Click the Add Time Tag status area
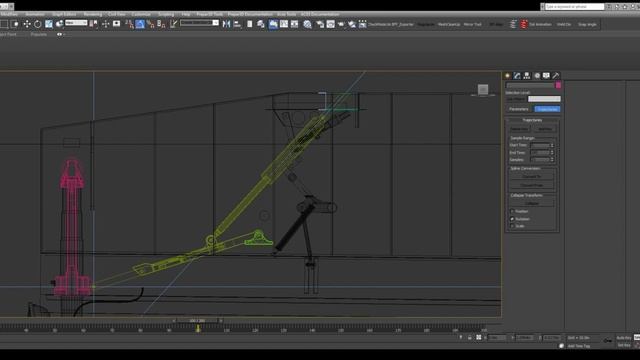This screenshot has width=640, height=360. [x=578, y=346]
